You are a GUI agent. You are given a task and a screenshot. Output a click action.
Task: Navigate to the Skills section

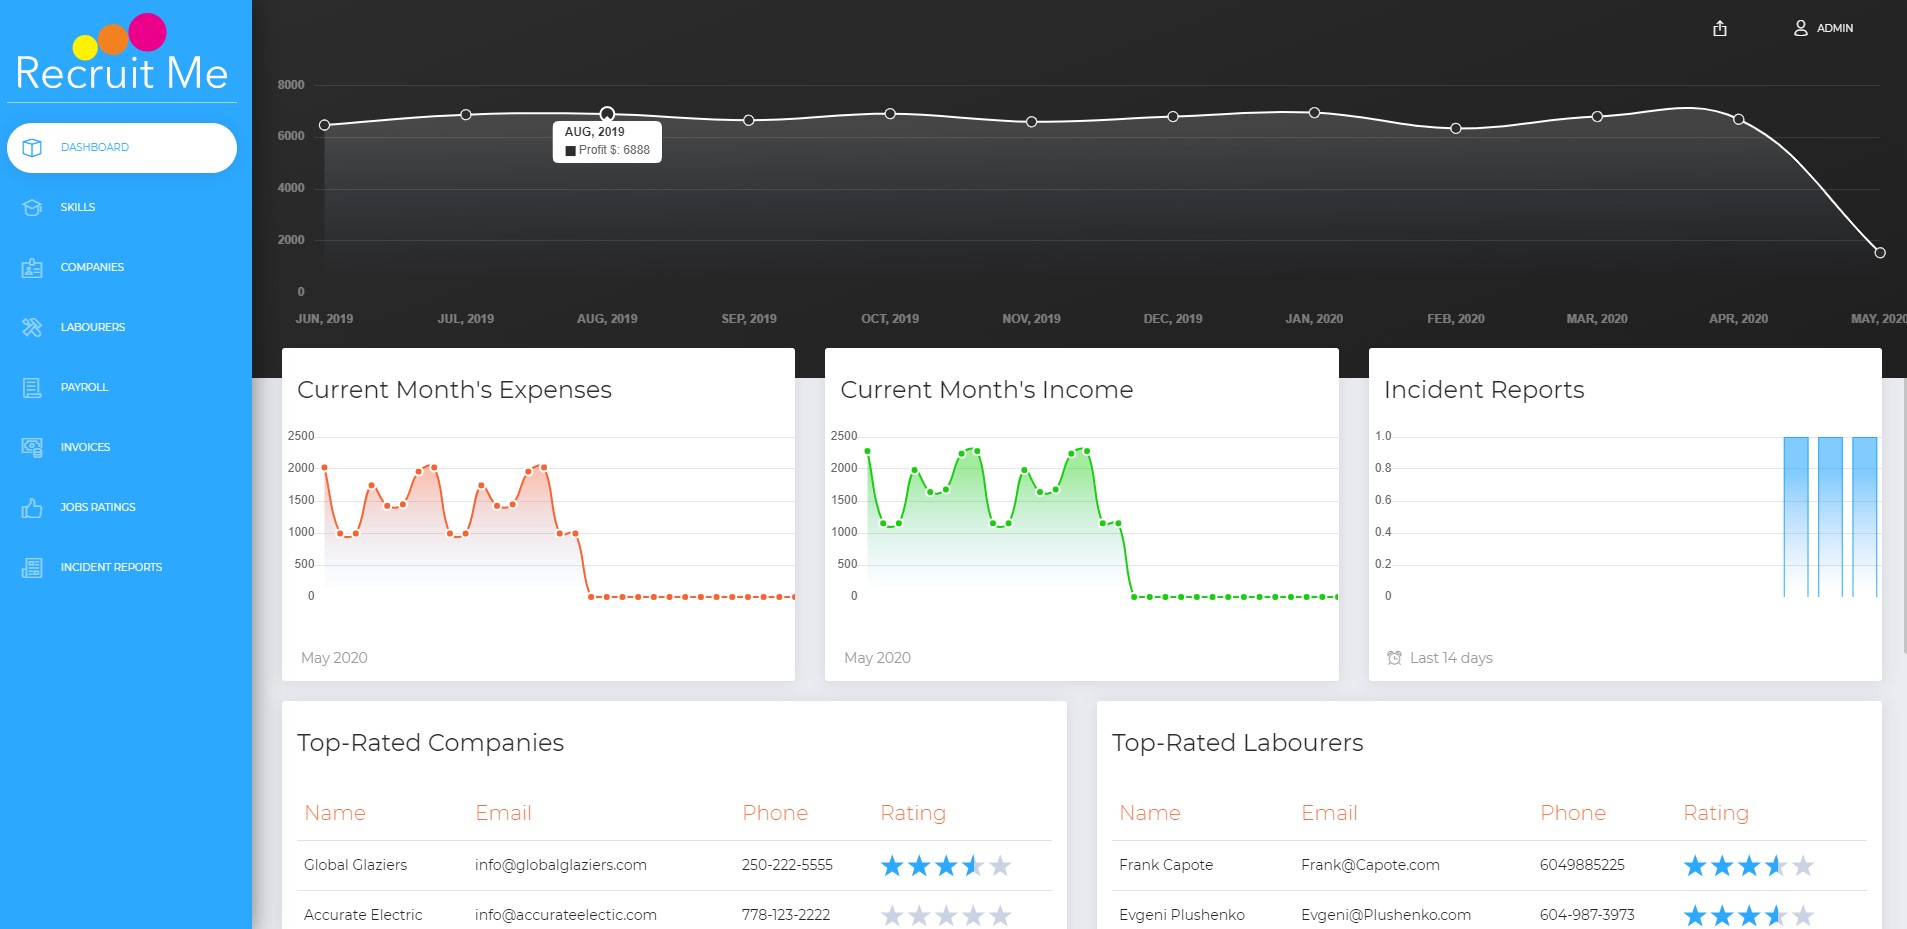78,207
